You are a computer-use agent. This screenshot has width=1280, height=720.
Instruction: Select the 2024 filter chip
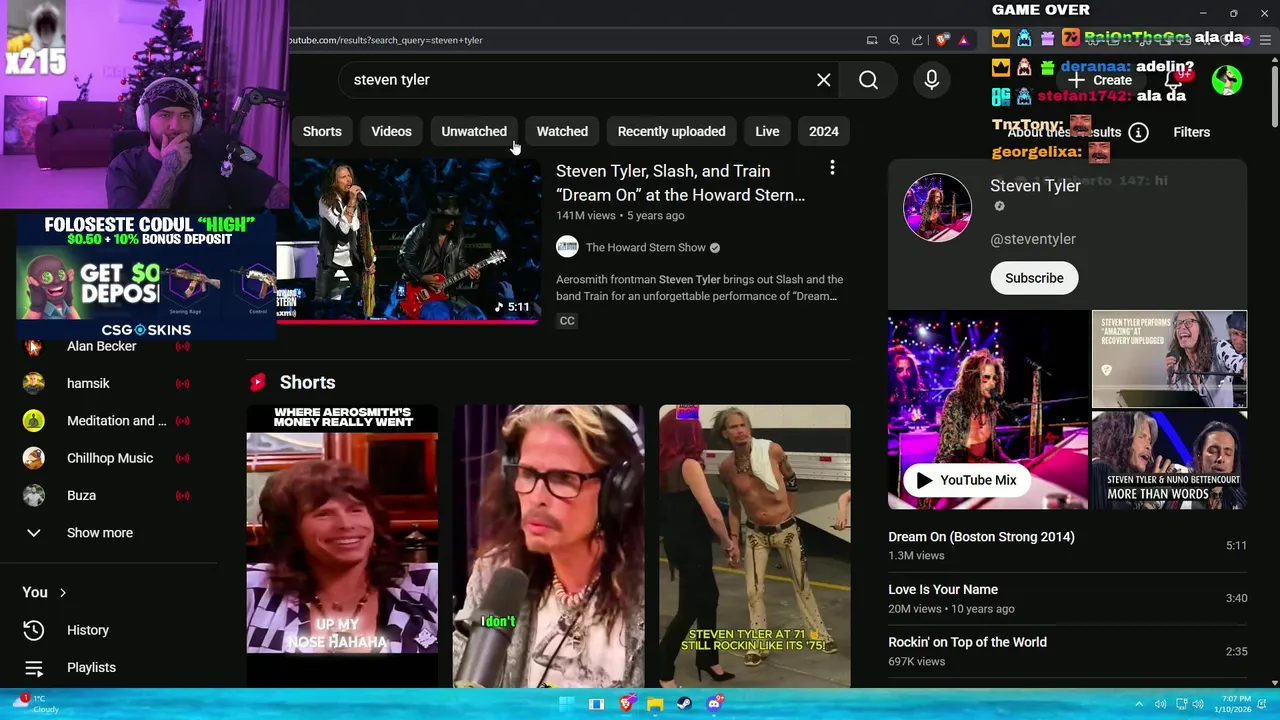pos(824,131)
